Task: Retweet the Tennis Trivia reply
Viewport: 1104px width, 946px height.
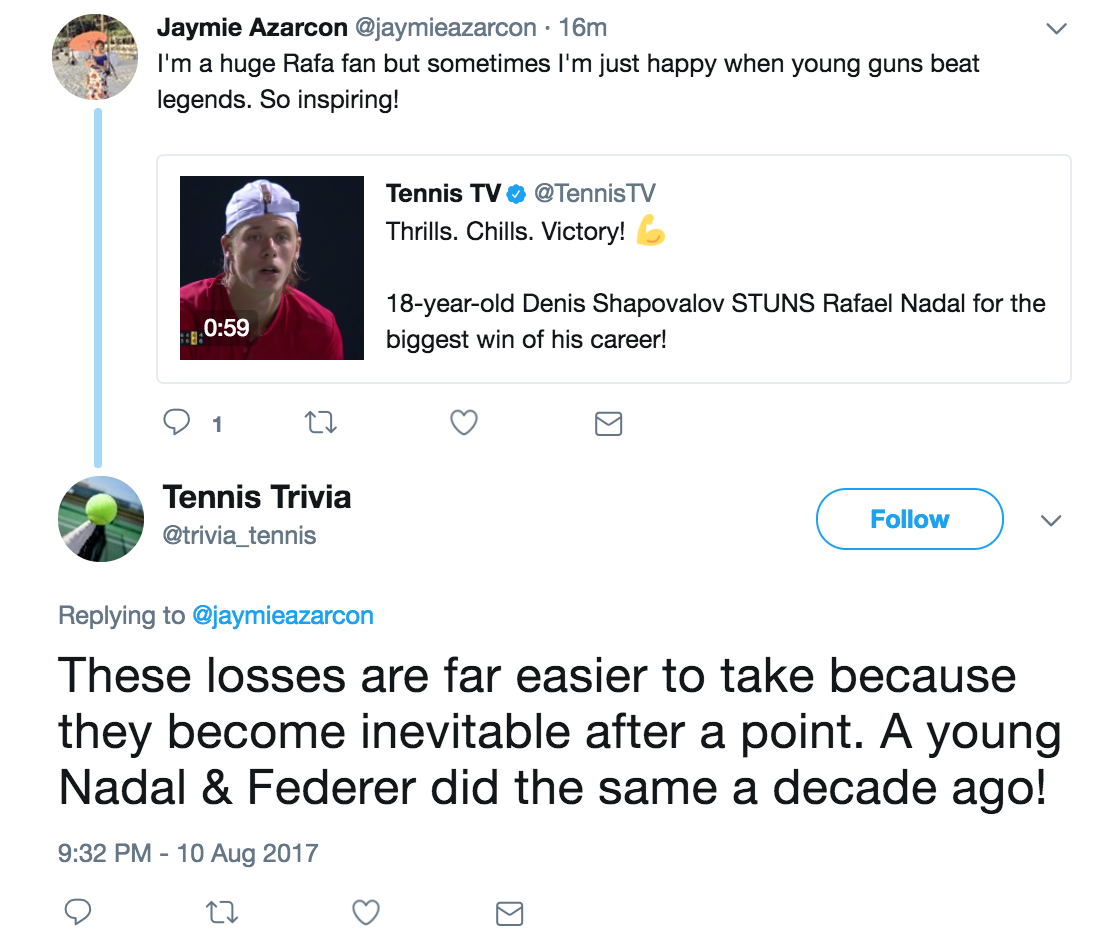Action: [222, 911]
